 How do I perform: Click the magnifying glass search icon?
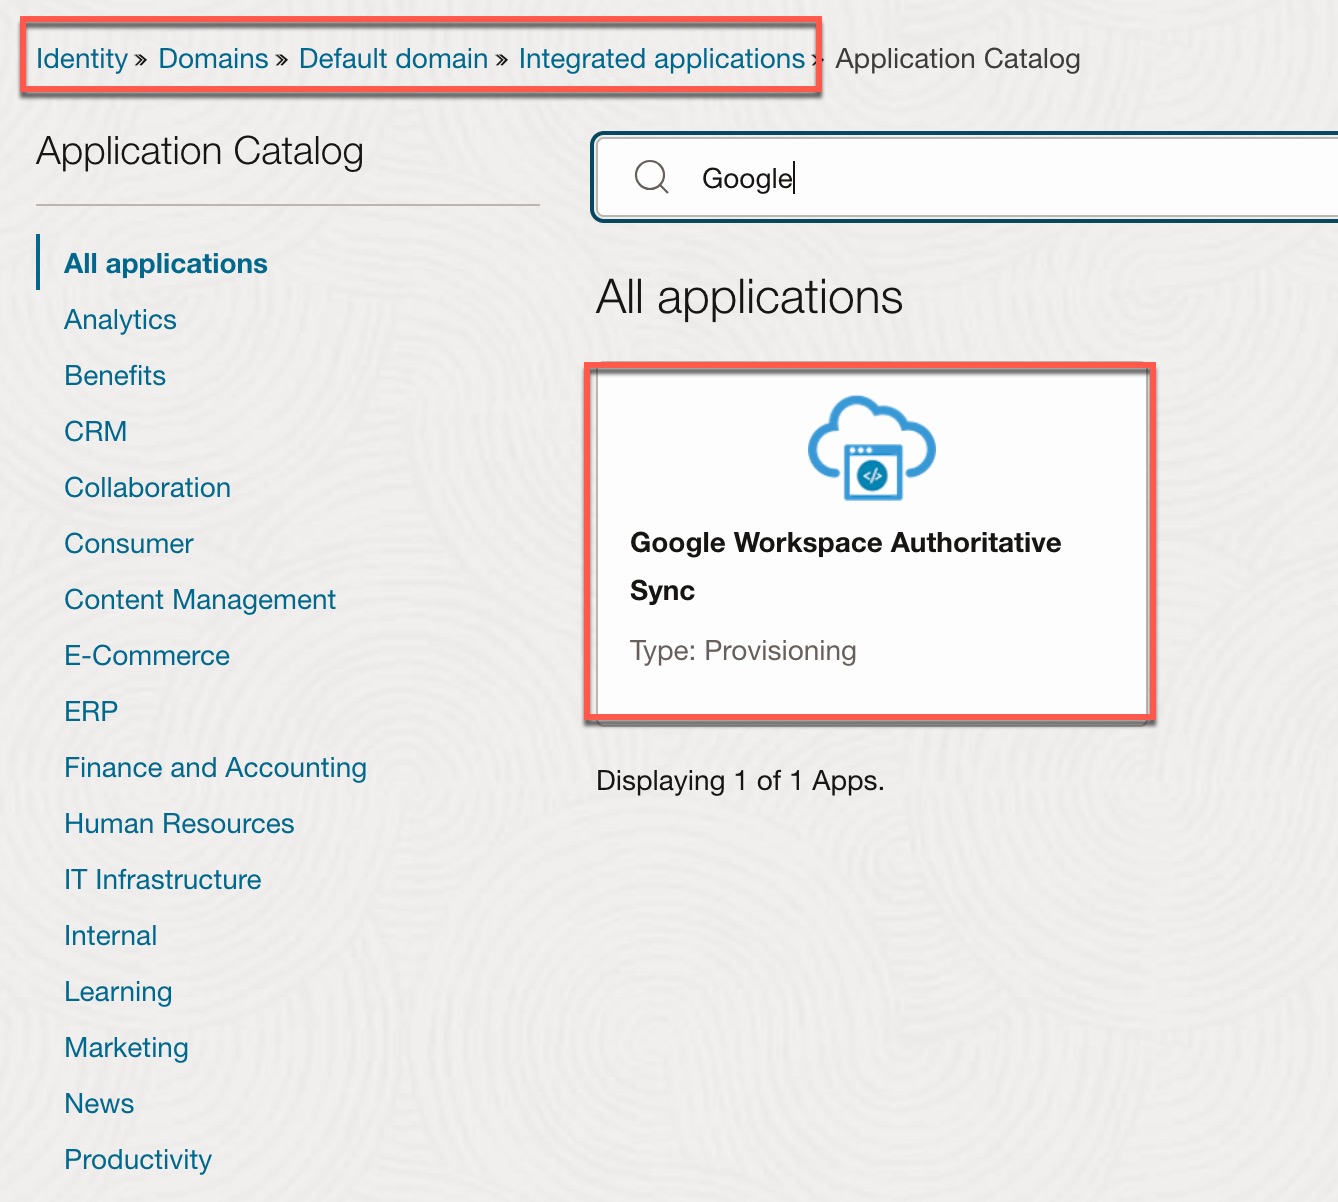click(x=651, y=177)
